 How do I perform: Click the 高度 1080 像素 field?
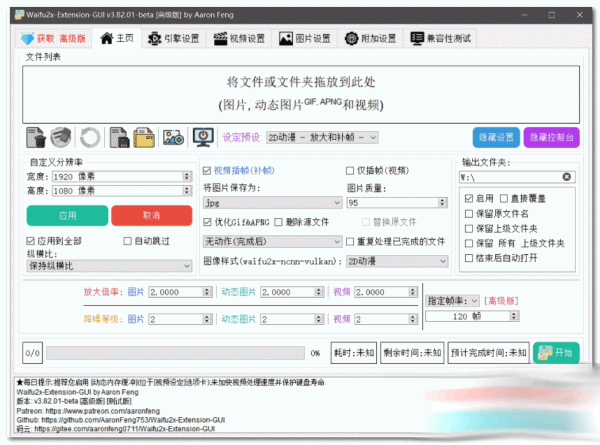click(x=122, y=191)
